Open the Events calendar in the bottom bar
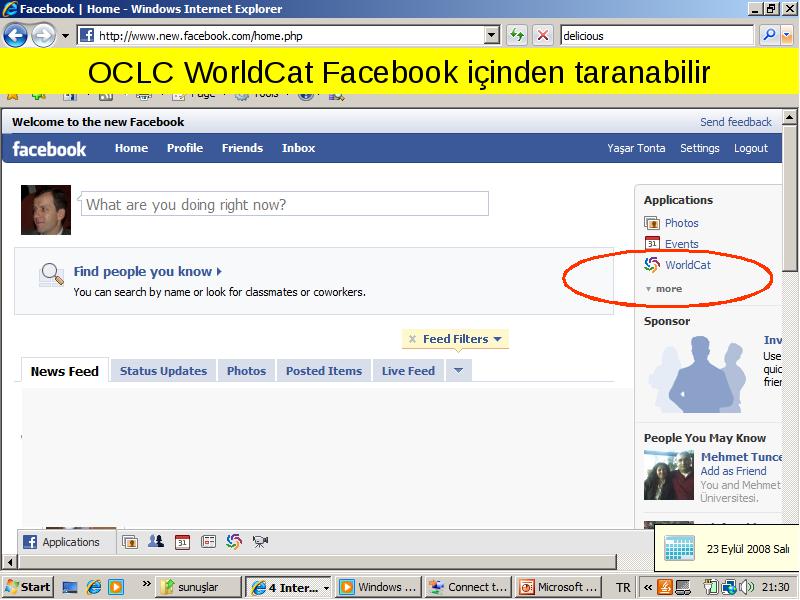The height and width of the screenshot is (600, 800). [x=182, y=542]
